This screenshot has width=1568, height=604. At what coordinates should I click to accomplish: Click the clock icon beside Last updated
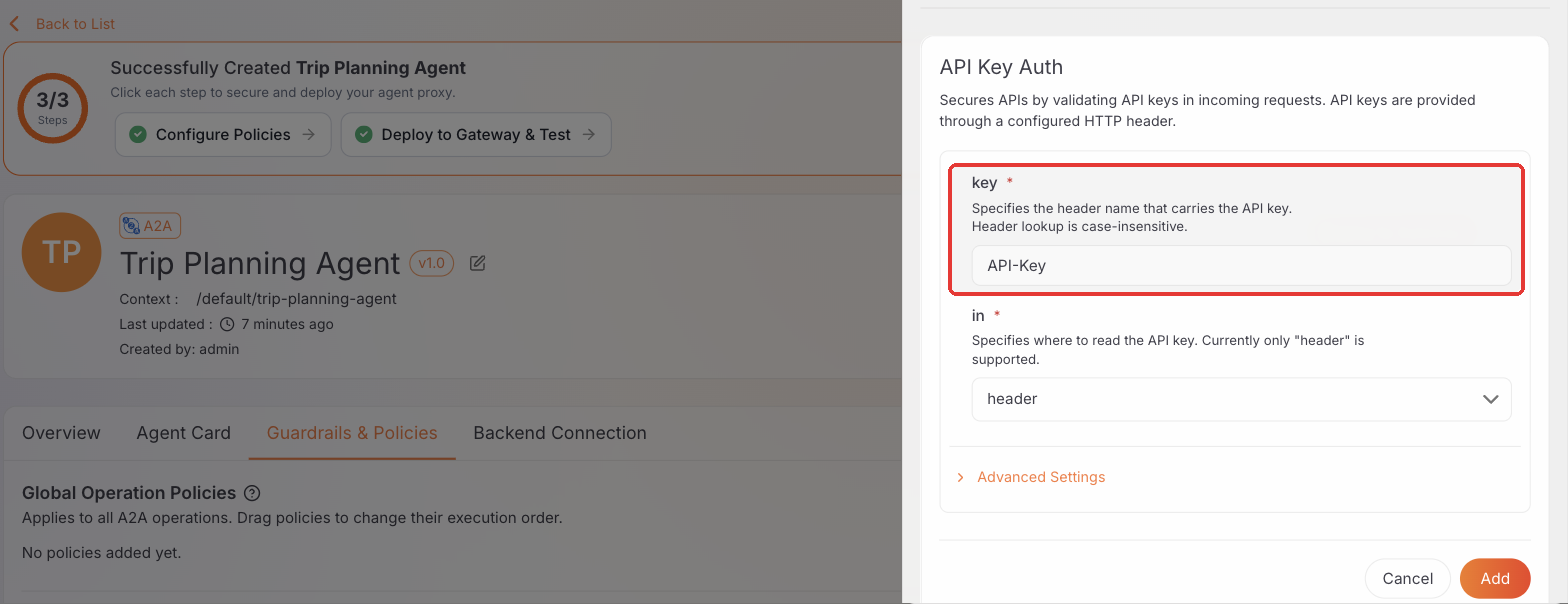[x=227, y=324]
